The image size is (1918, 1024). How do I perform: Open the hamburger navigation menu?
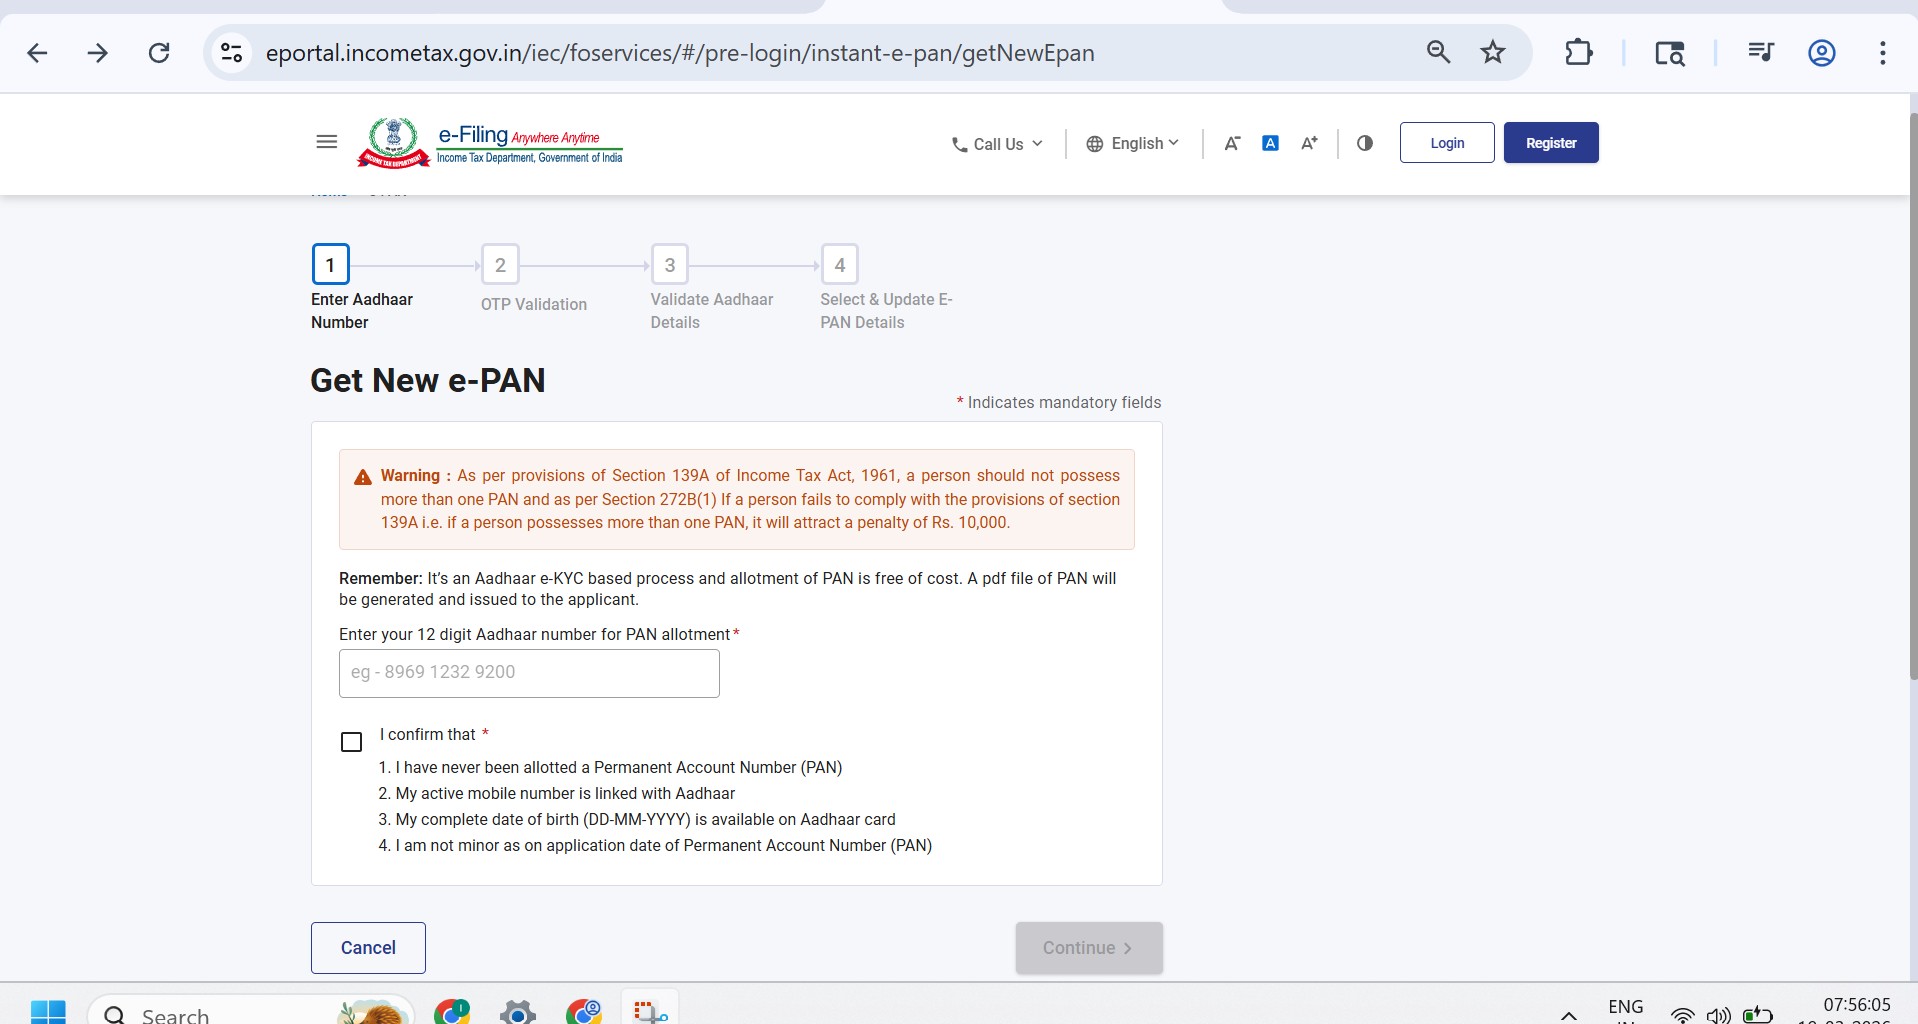pyautogui.click(x=326, y=141)
